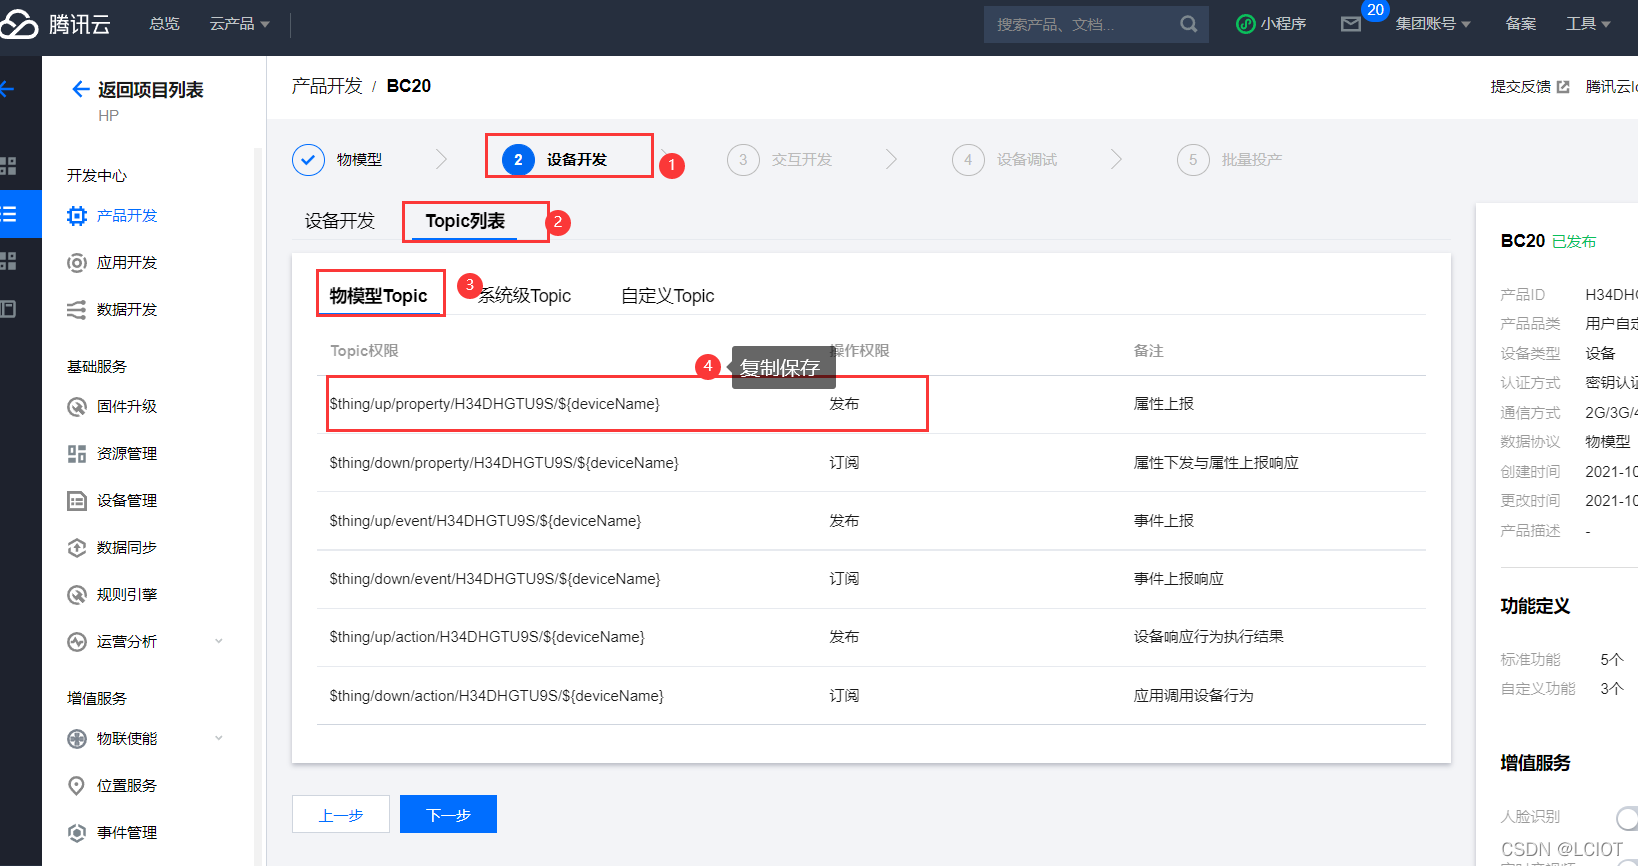Click the top grid icon in far-left rail
The width and height of the screenshot is (1638, 866).
point(8,166)
